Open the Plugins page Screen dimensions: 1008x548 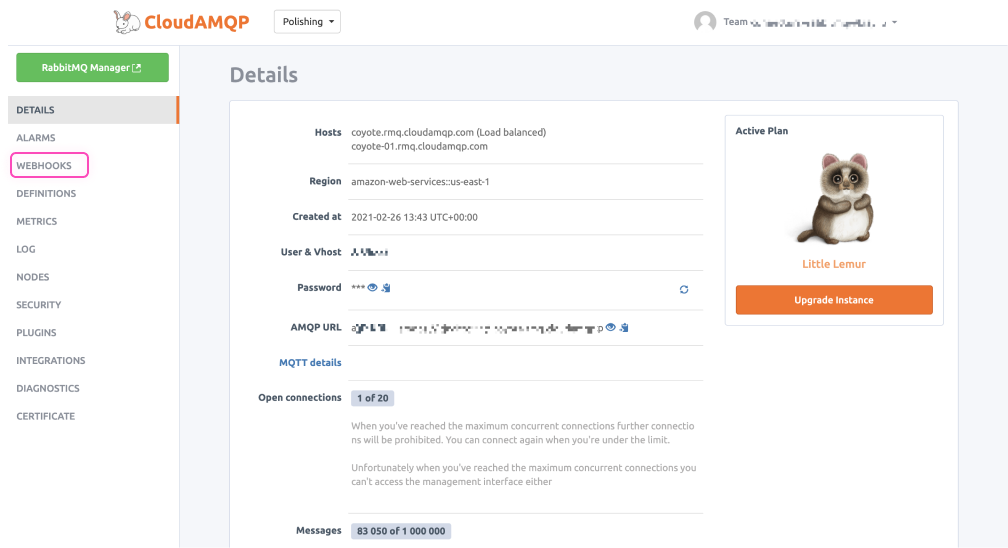point(37,333)
